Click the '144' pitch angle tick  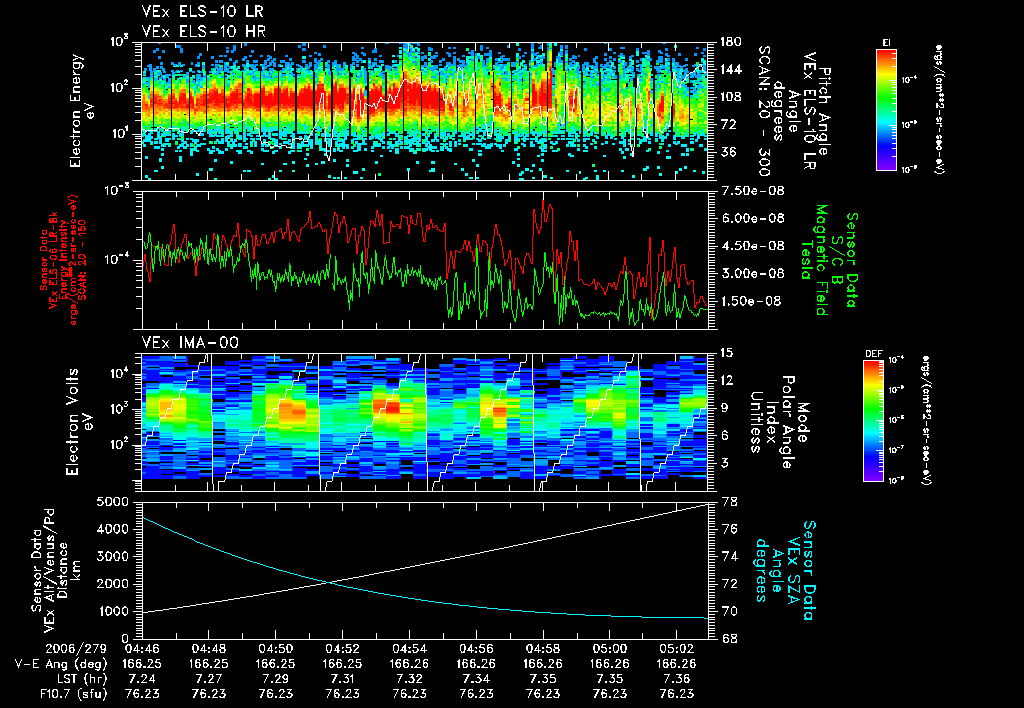[730, 70]
